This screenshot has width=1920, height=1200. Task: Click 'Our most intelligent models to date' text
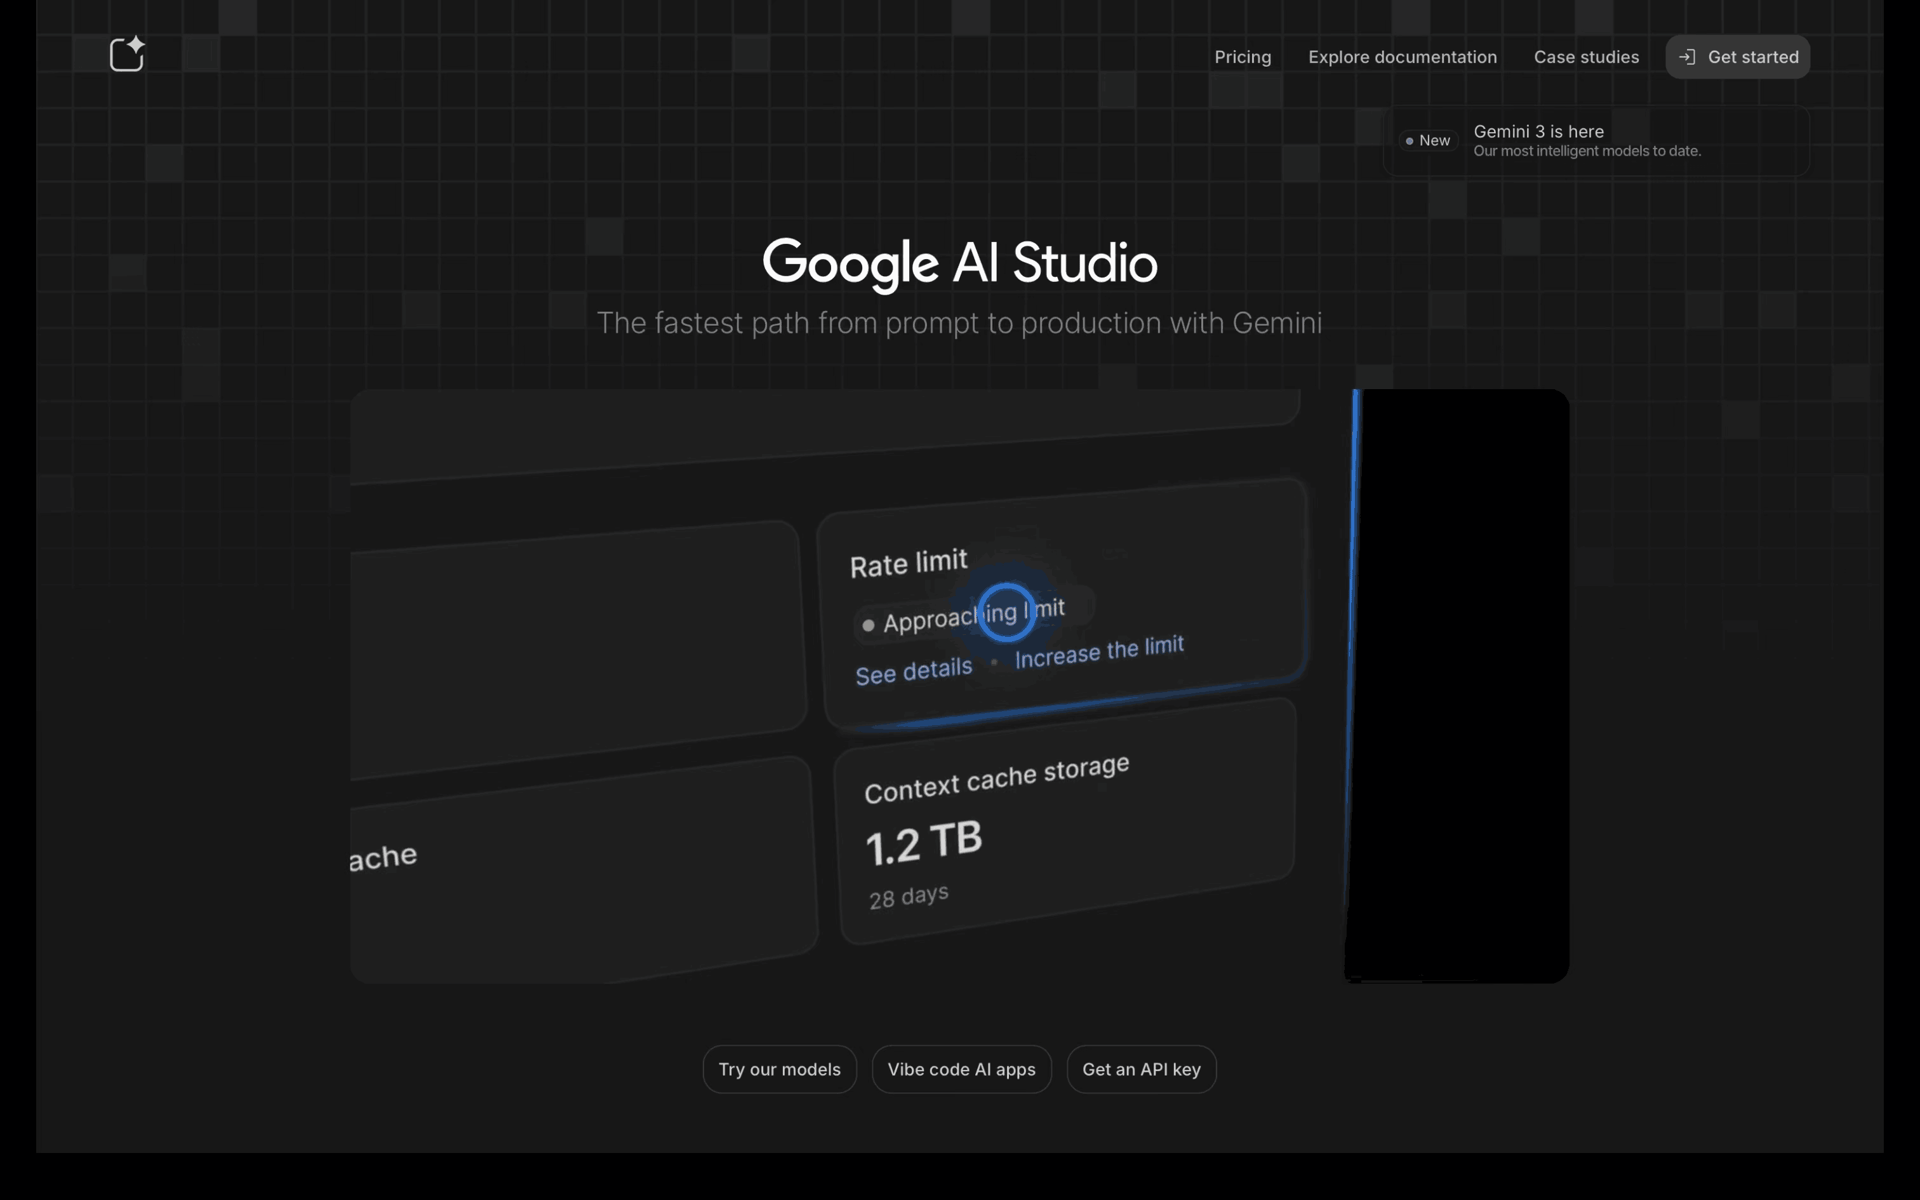click(1586, 151)
